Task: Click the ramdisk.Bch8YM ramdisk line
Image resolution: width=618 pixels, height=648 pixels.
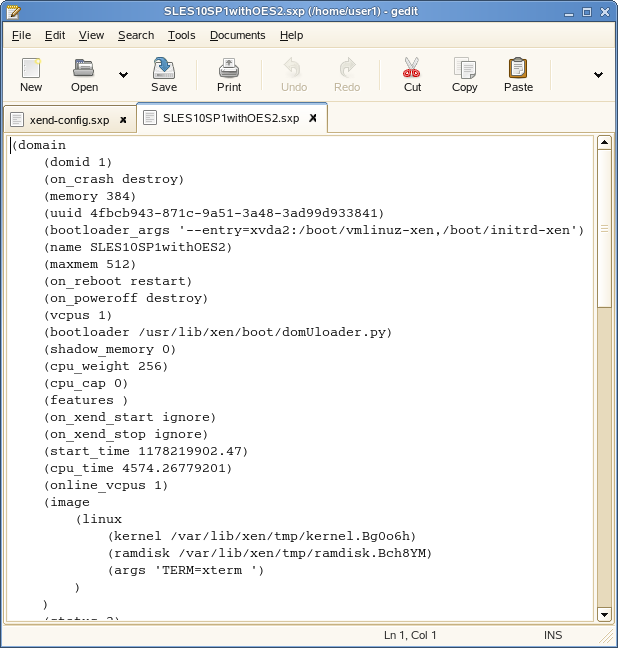Action: (270, 553)
